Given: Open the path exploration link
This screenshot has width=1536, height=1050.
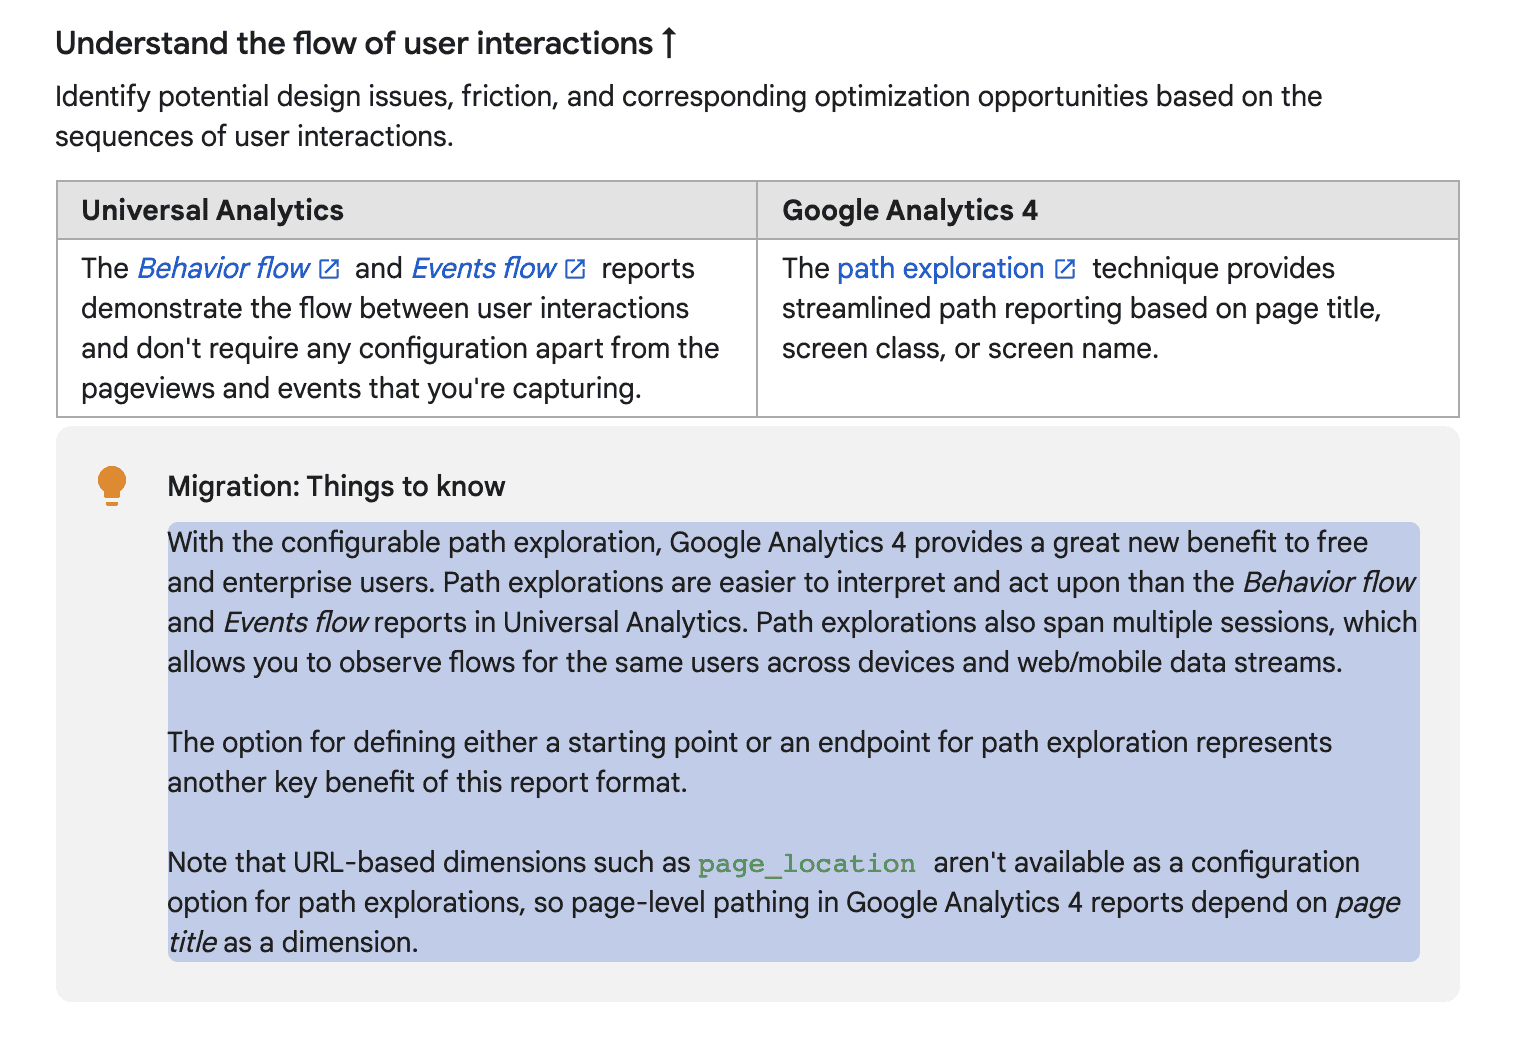Looking at the screenshot, I should [x=940, y=268].
